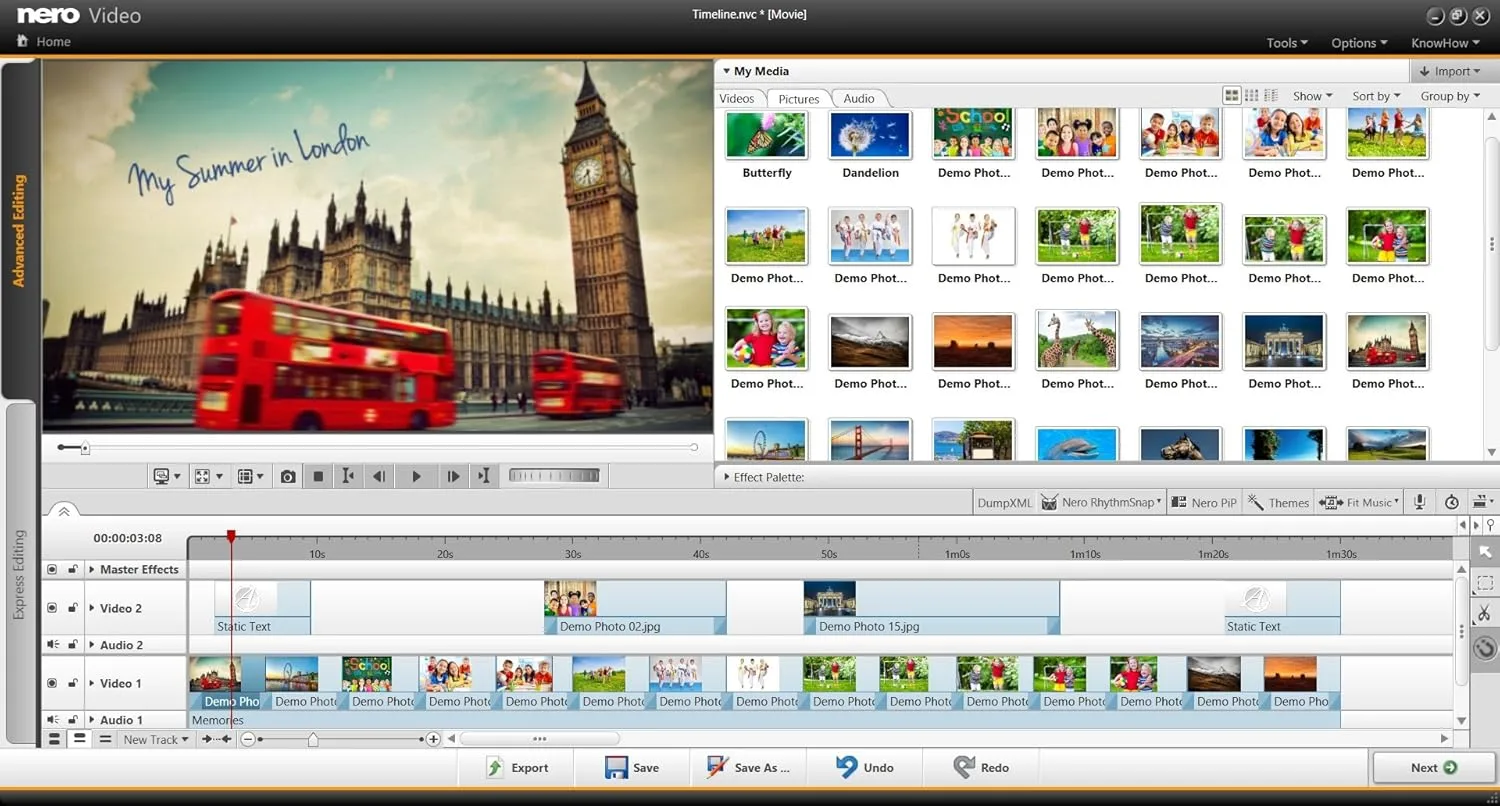Take a snapshot using the camera icon

pyautogui.click(x=287, y=475)
